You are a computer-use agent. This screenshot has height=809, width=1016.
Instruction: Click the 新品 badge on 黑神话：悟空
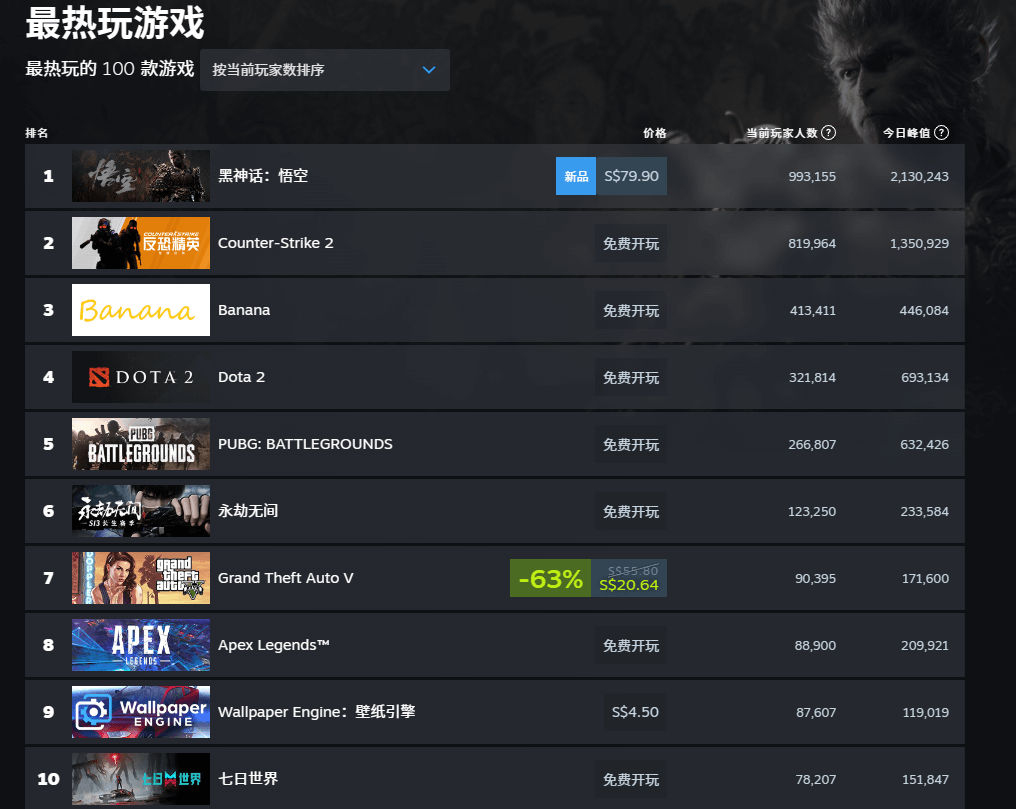tap(575, 175)
